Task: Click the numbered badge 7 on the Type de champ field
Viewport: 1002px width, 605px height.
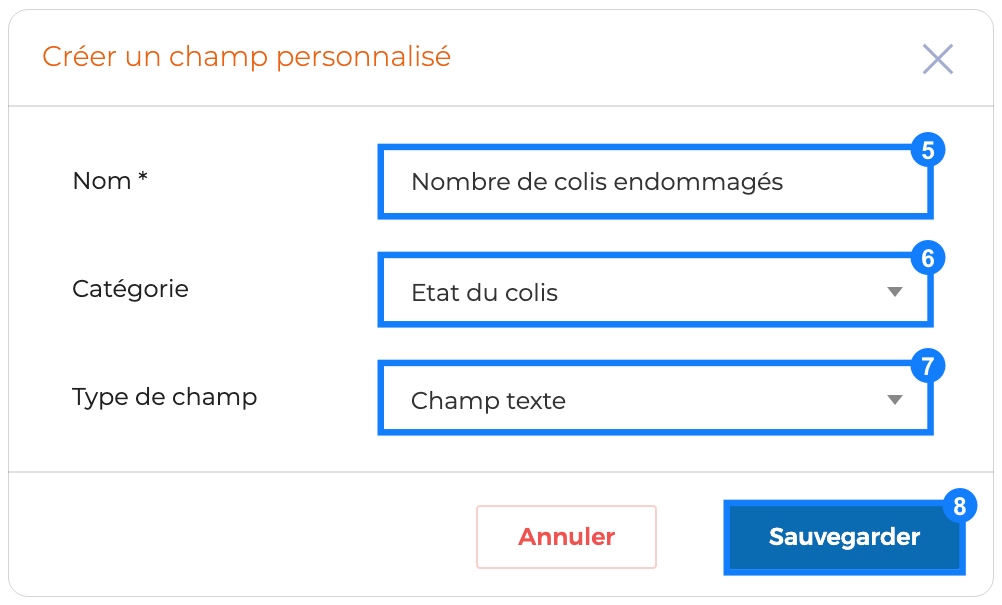Action: [x=928, y=366]
